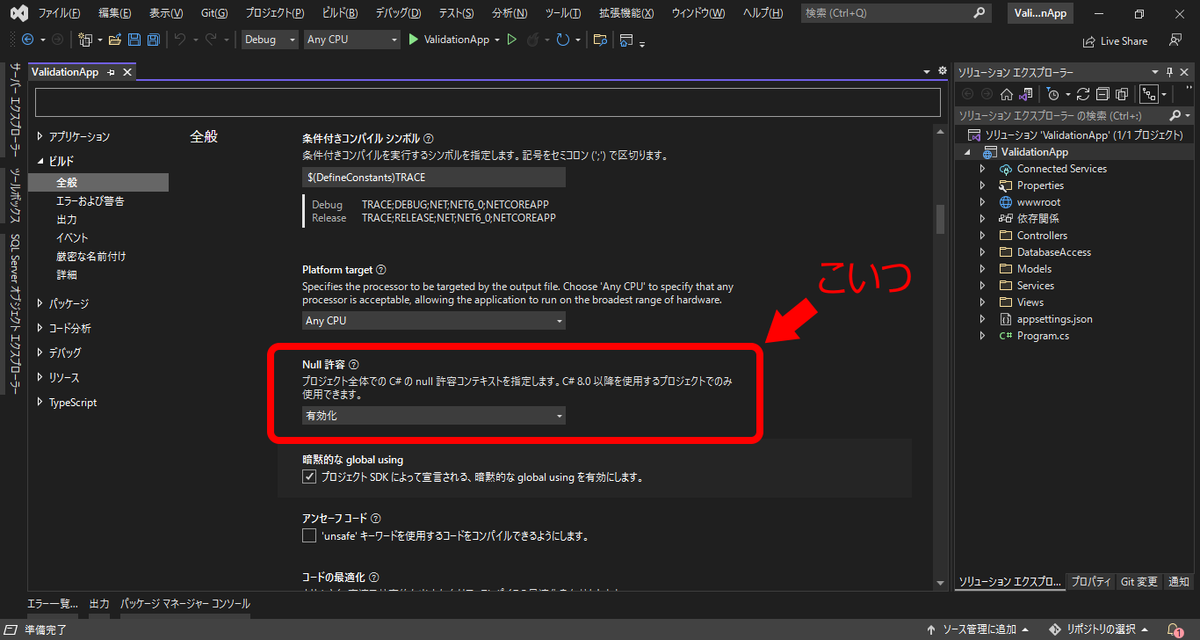
Task: Toggle the 暗黙的な global using checkbox
Action: point(309,477)
